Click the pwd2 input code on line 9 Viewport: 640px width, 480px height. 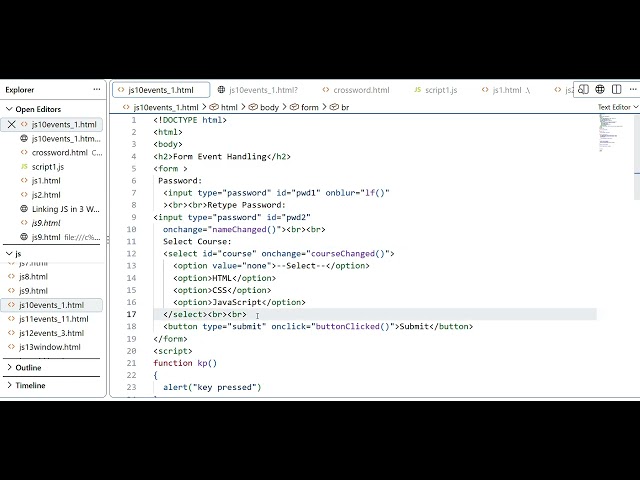click(232, 217)
